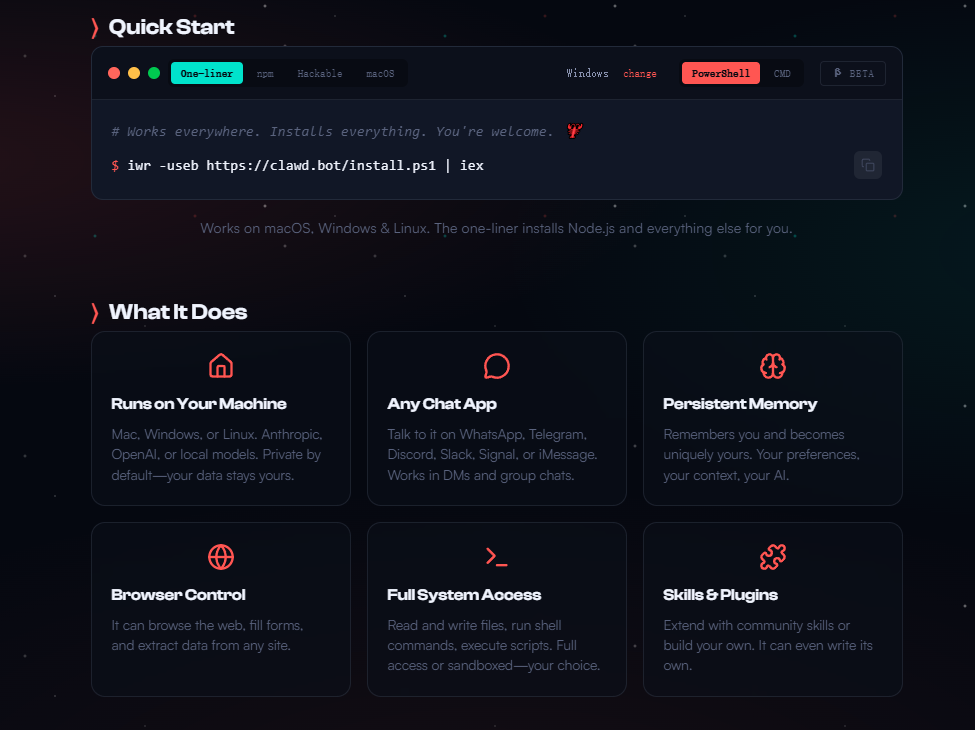Toggle shell to CMD
The height and width of the screenshot is (730, 975).
click(782, 73)
